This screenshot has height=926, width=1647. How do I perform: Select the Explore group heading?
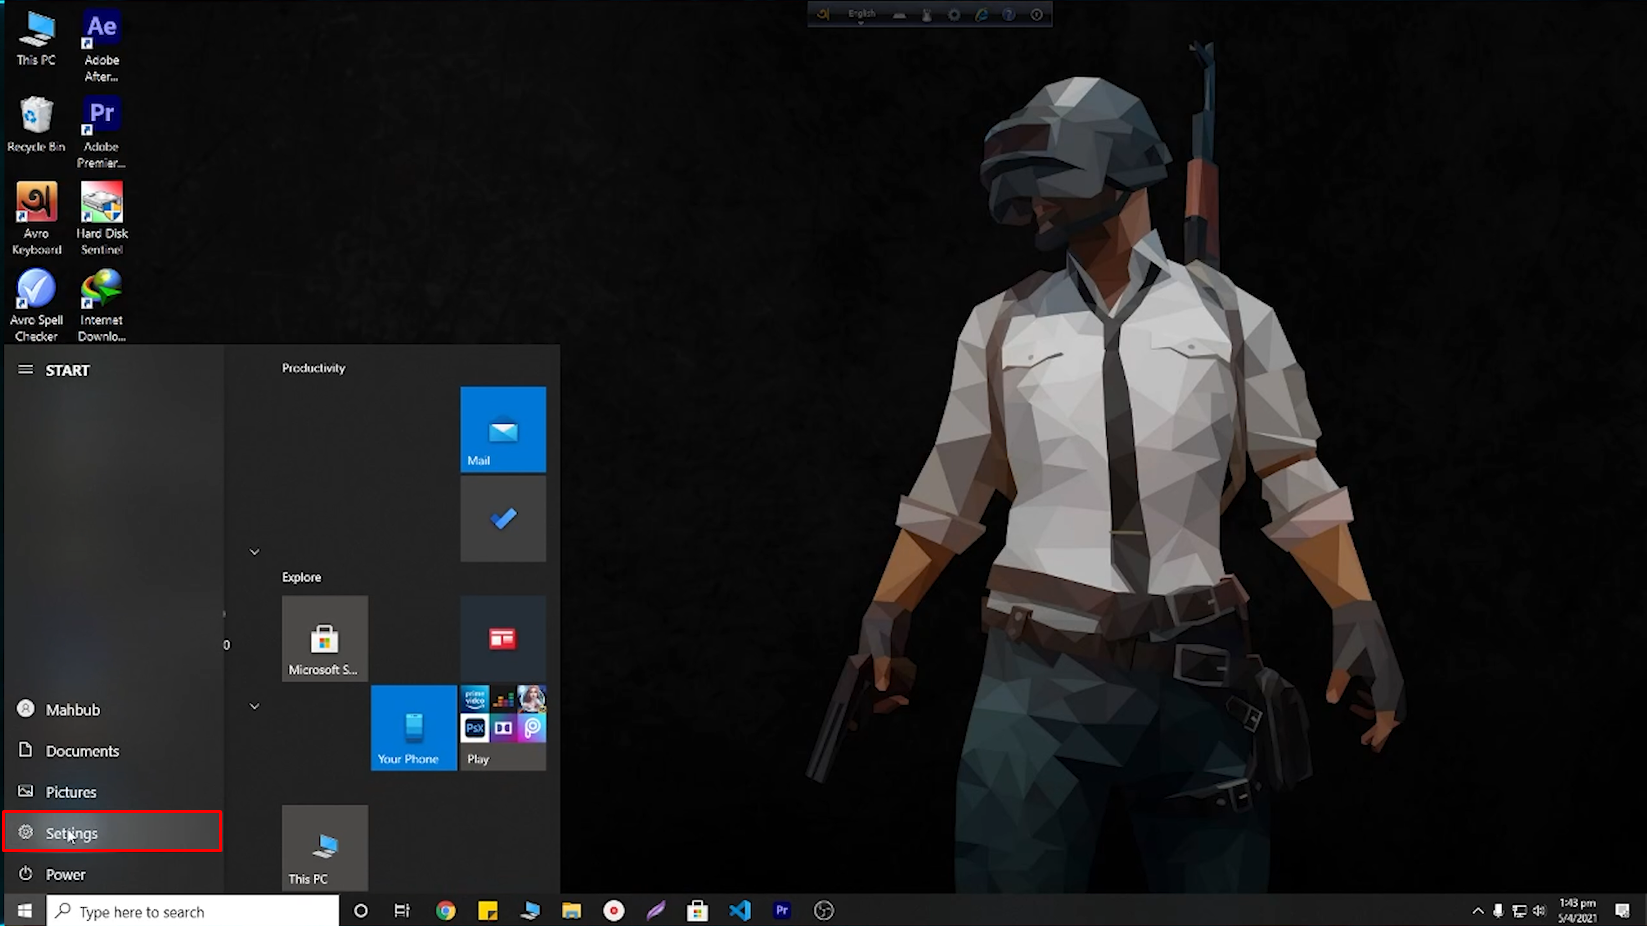coord(301,577)
